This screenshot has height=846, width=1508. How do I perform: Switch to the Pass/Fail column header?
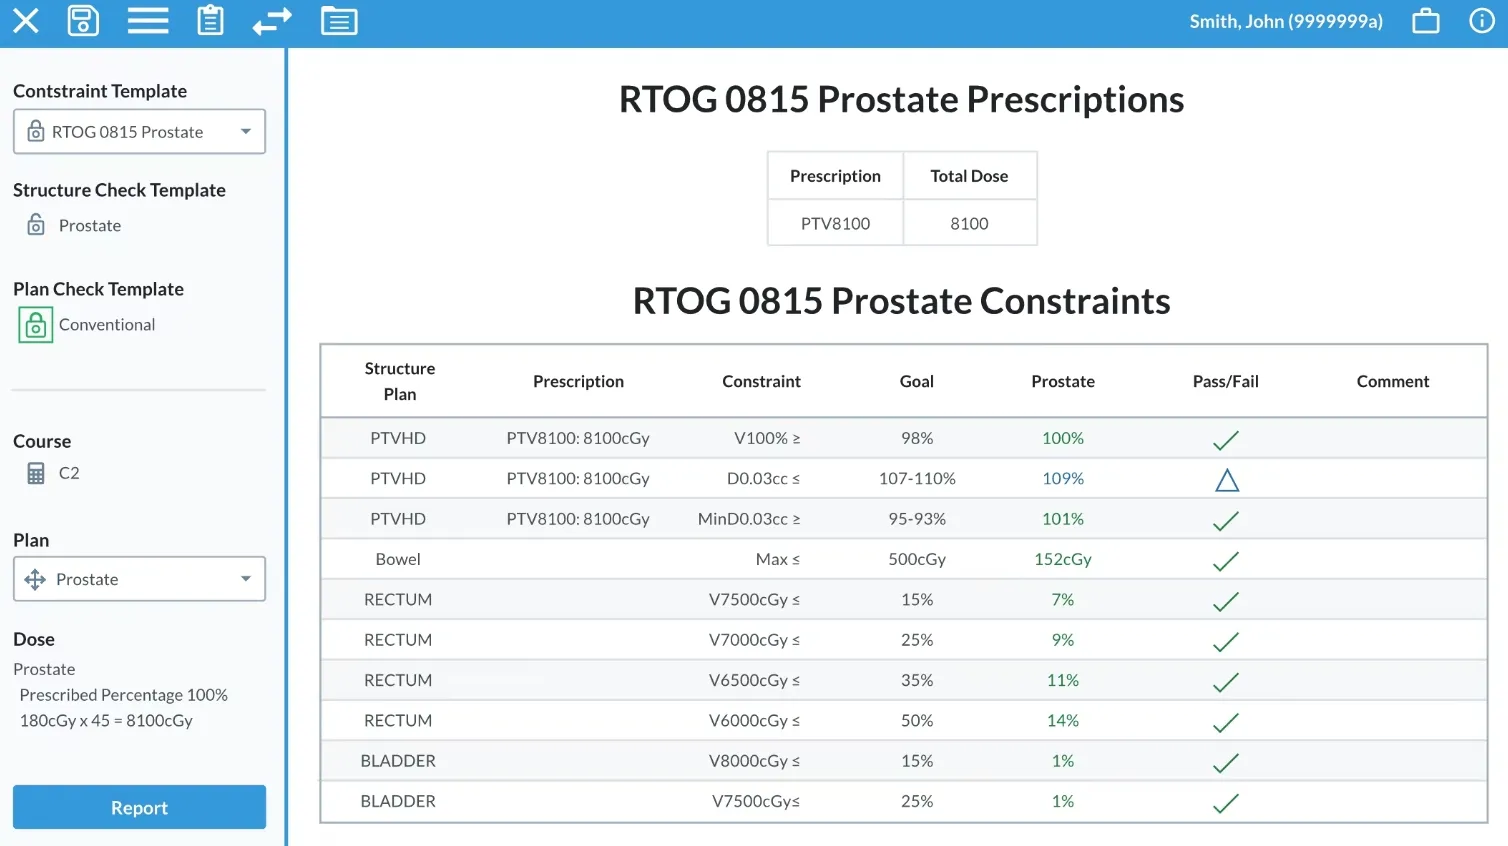1226,381
